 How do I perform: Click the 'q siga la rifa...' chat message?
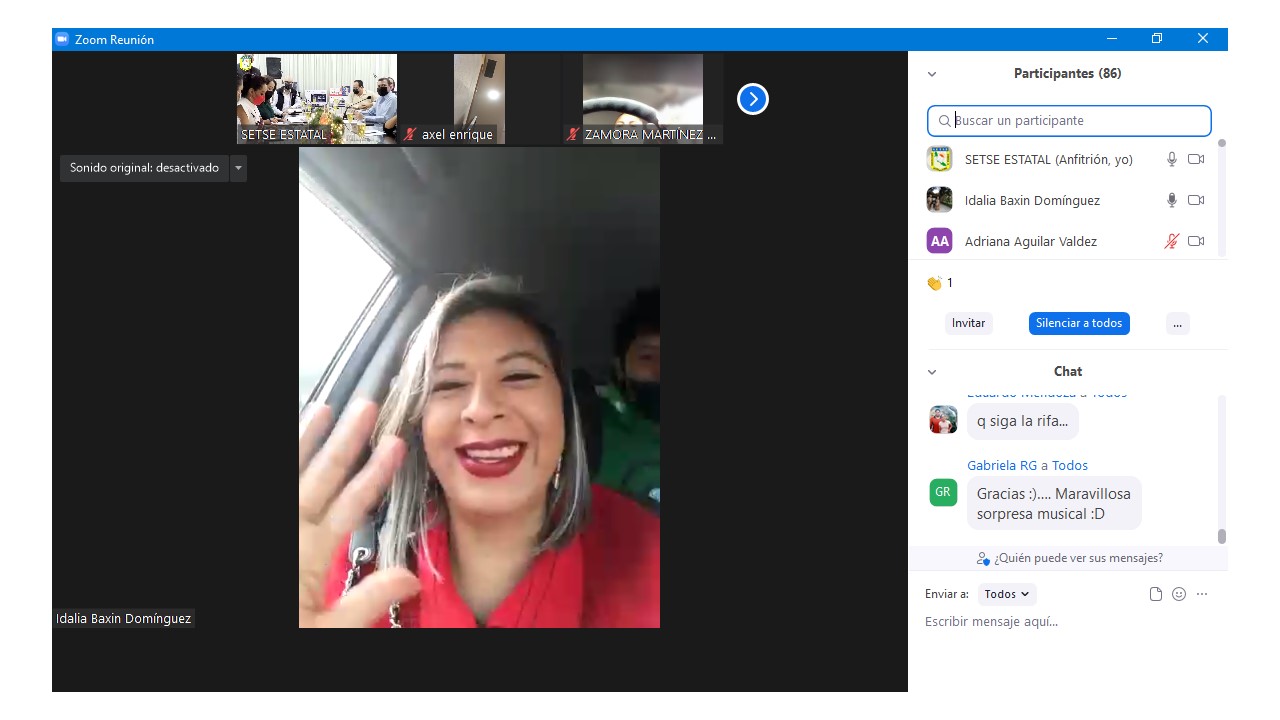tap(1022, 421)
